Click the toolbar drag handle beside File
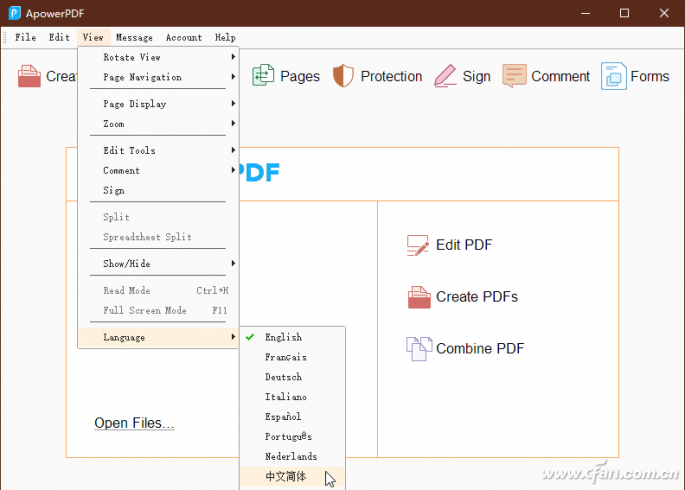685x490 pixels. [x=5, y=38]
